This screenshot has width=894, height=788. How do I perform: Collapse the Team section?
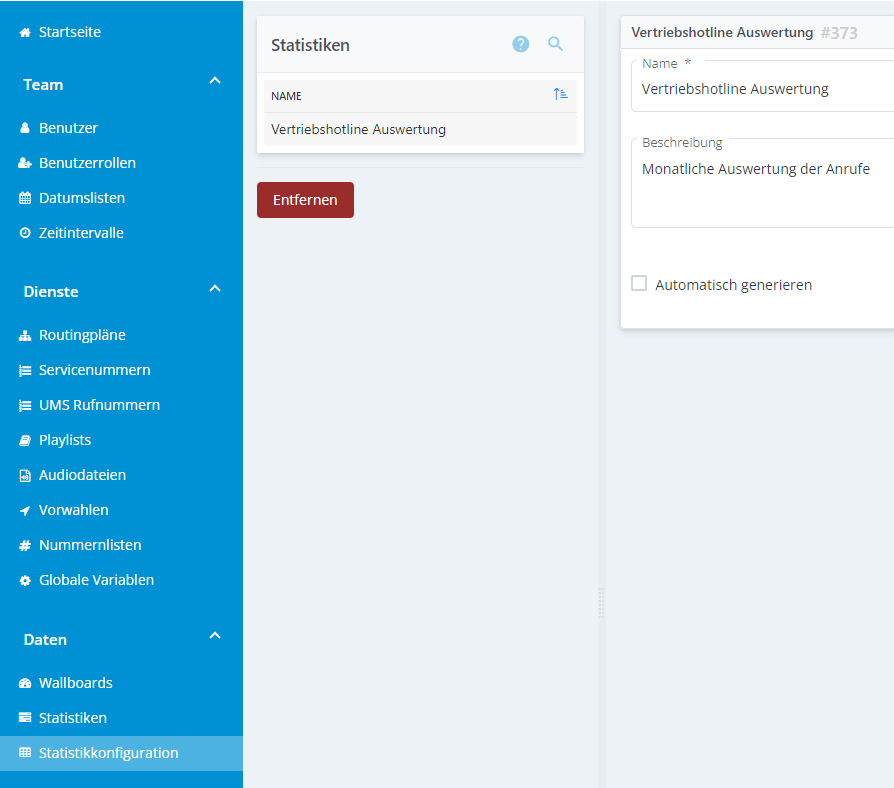tap(214, 81)
